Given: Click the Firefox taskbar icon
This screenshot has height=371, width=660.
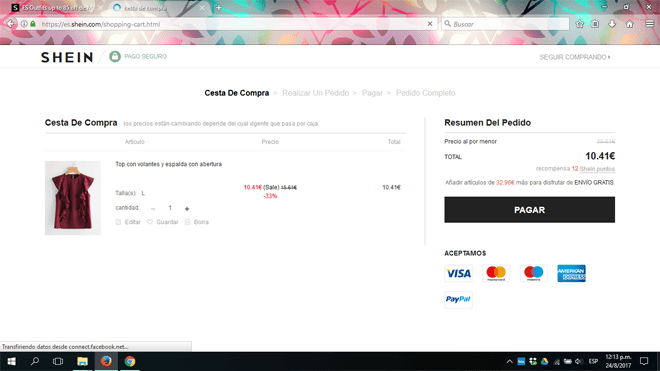Looking at the screenshot, I should click(106, 361).
